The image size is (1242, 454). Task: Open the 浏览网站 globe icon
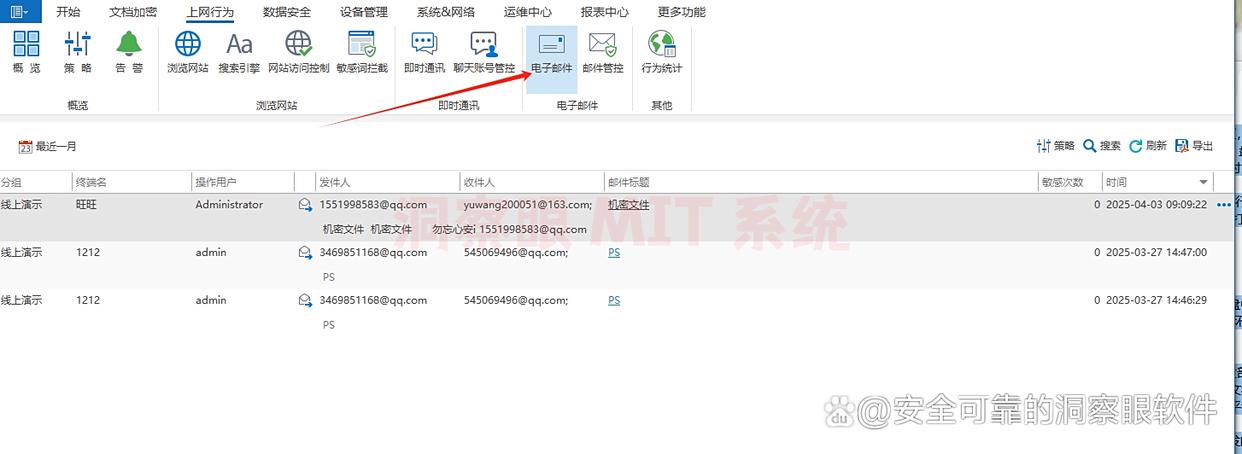click(x=188, y=52)
